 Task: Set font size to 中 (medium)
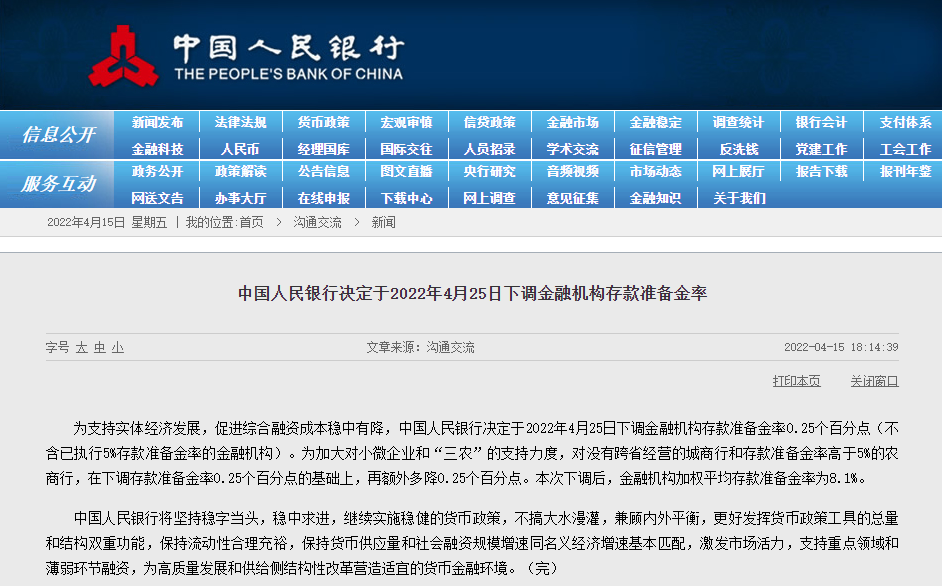click(x=100, y=348)
